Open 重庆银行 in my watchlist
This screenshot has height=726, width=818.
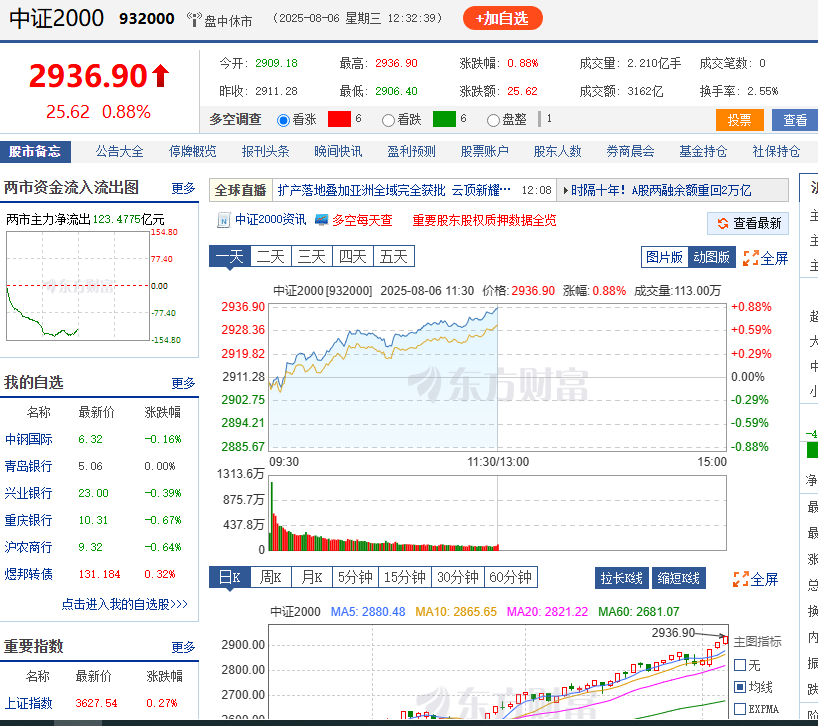coord(29,521)
